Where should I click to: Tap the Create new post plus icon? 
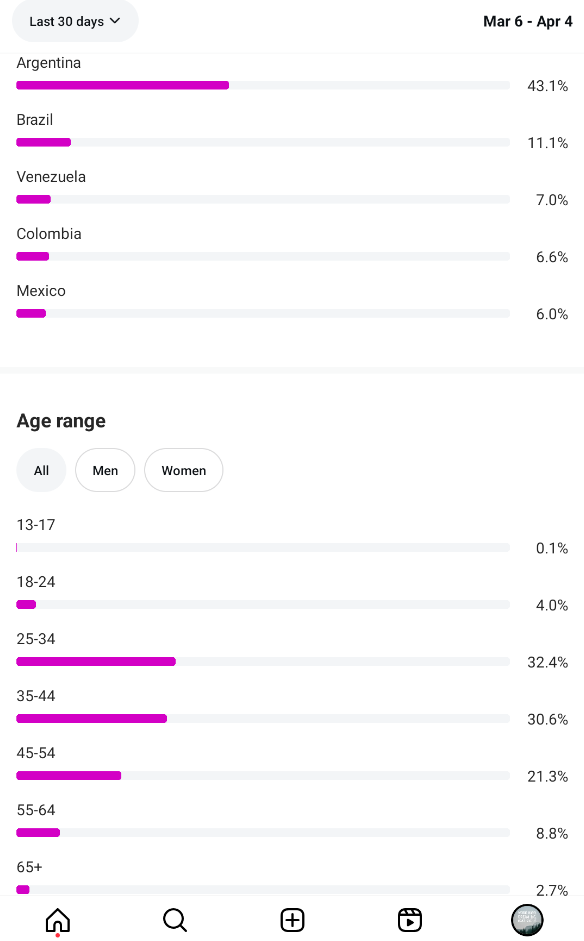click(292, 920)
